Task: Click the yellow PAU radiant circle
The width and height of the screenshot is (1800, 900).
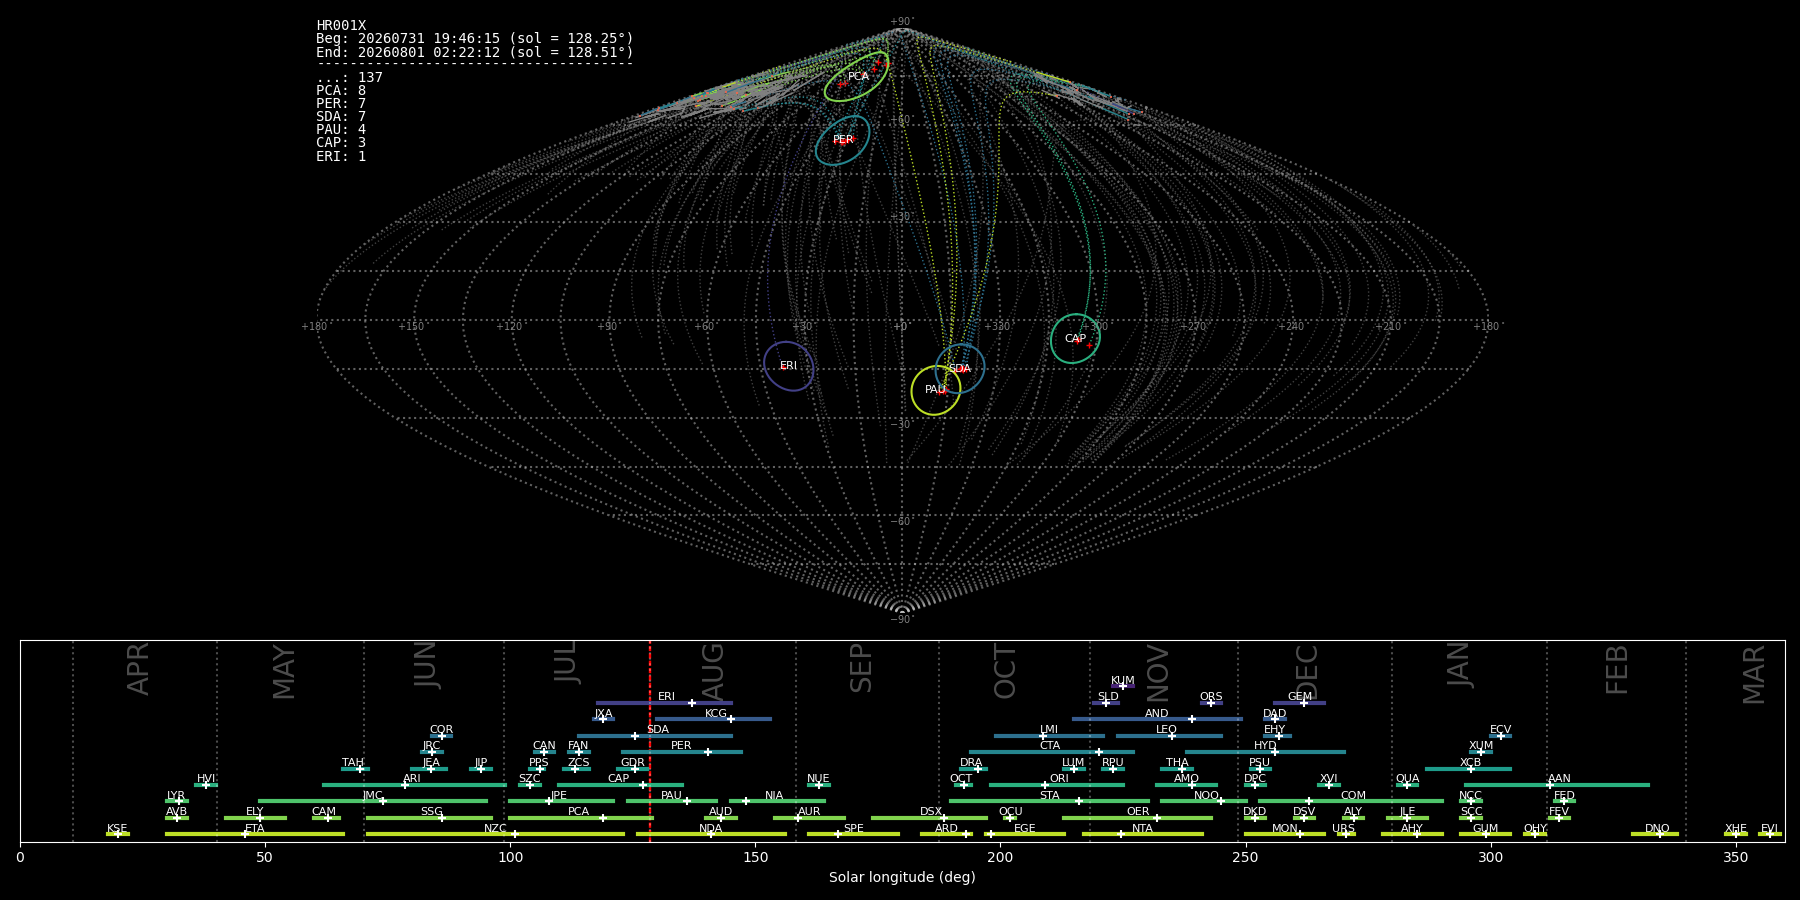Action: tap(936, 390)
